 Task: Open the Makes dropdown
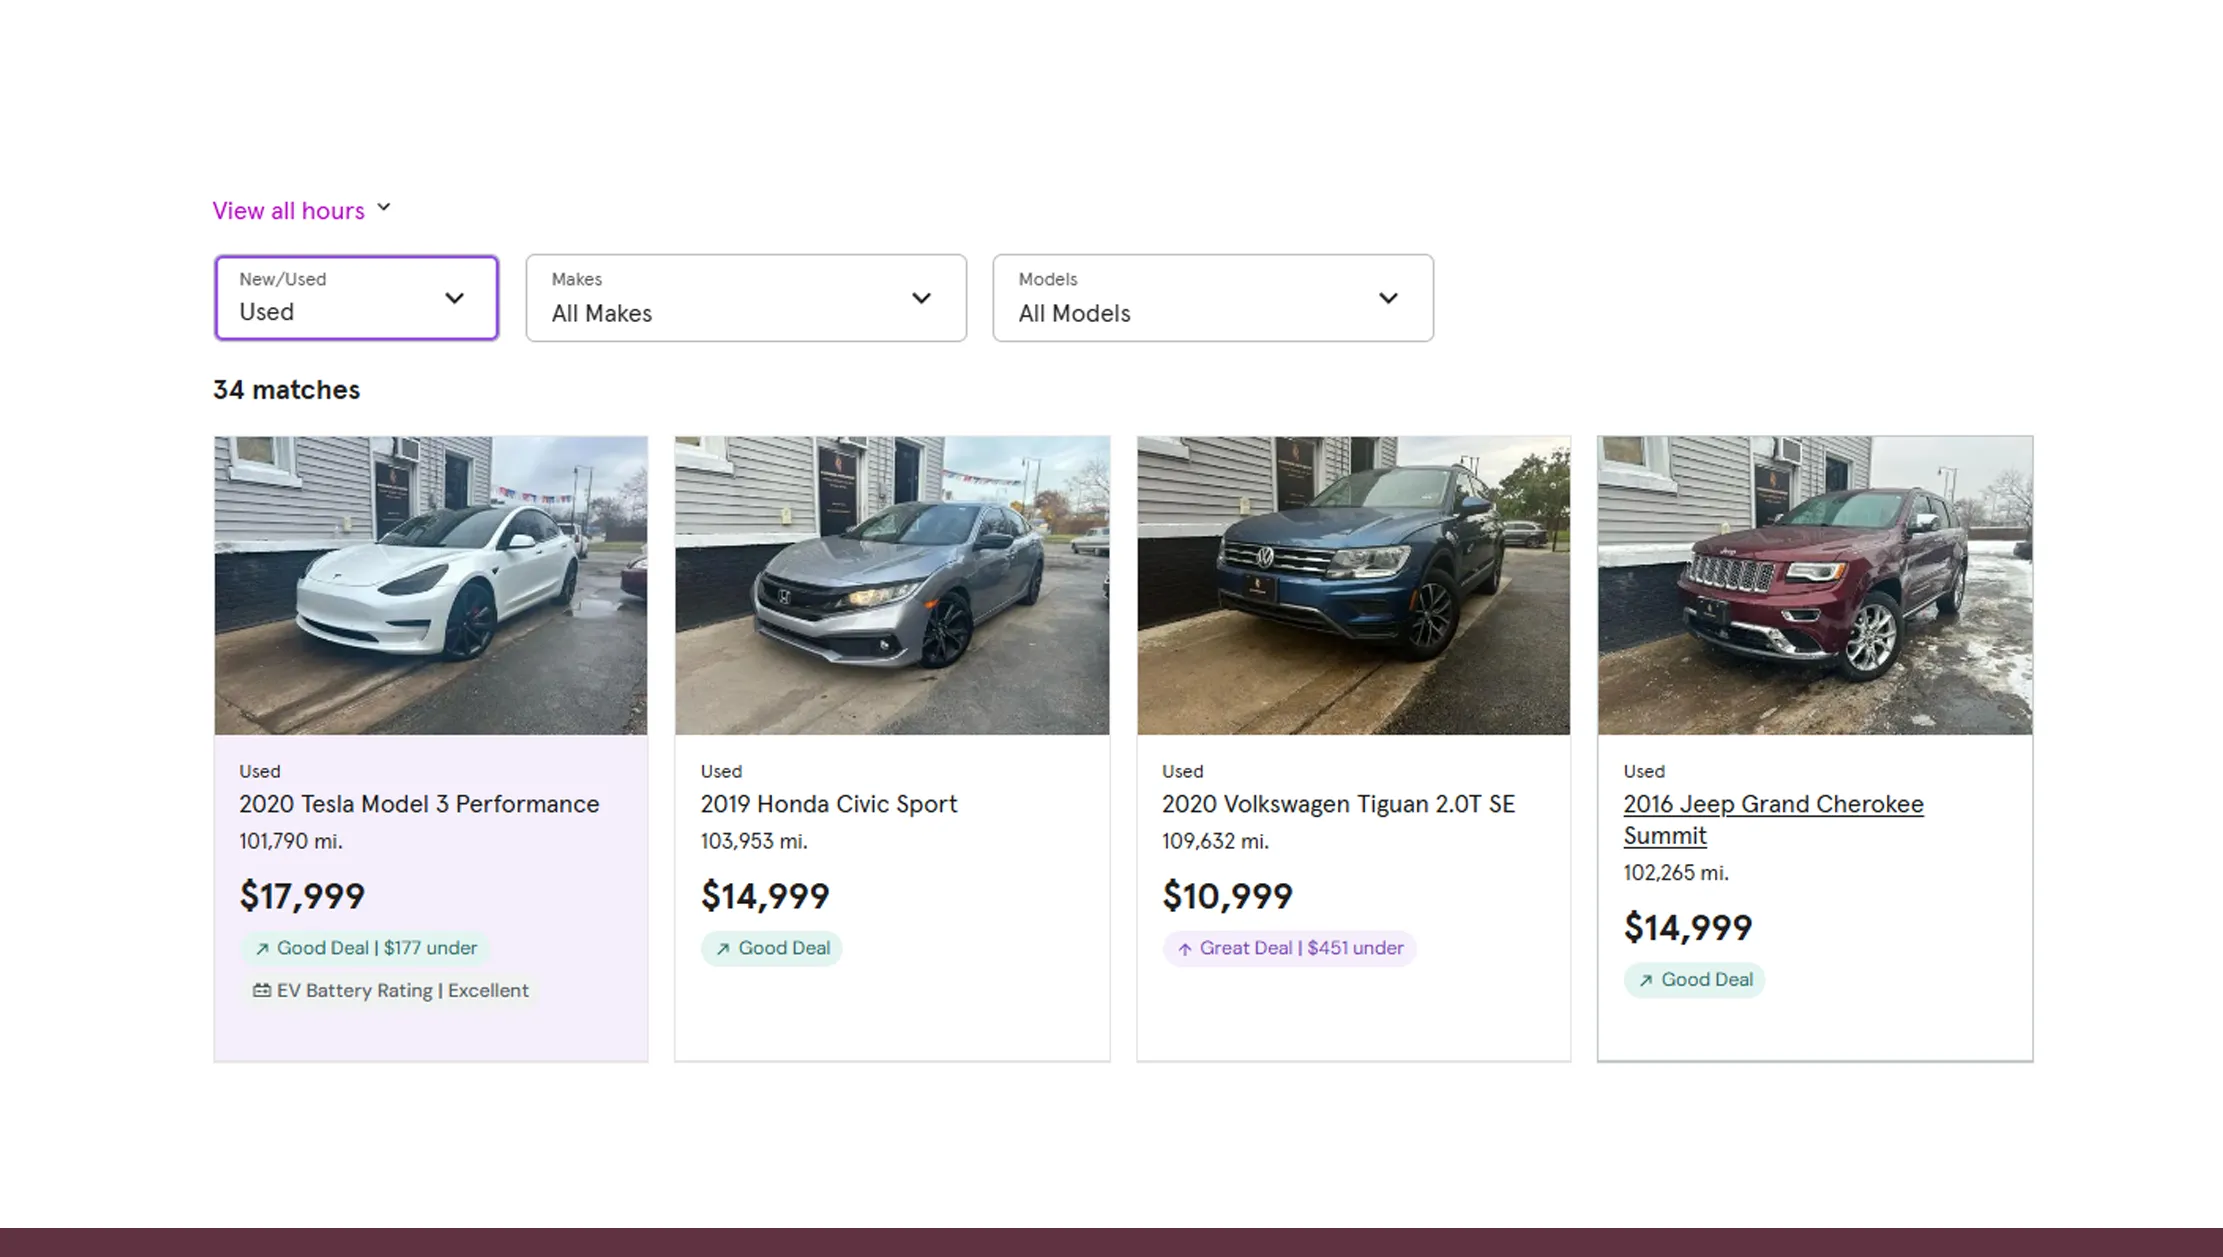click(x=746, y=298)
